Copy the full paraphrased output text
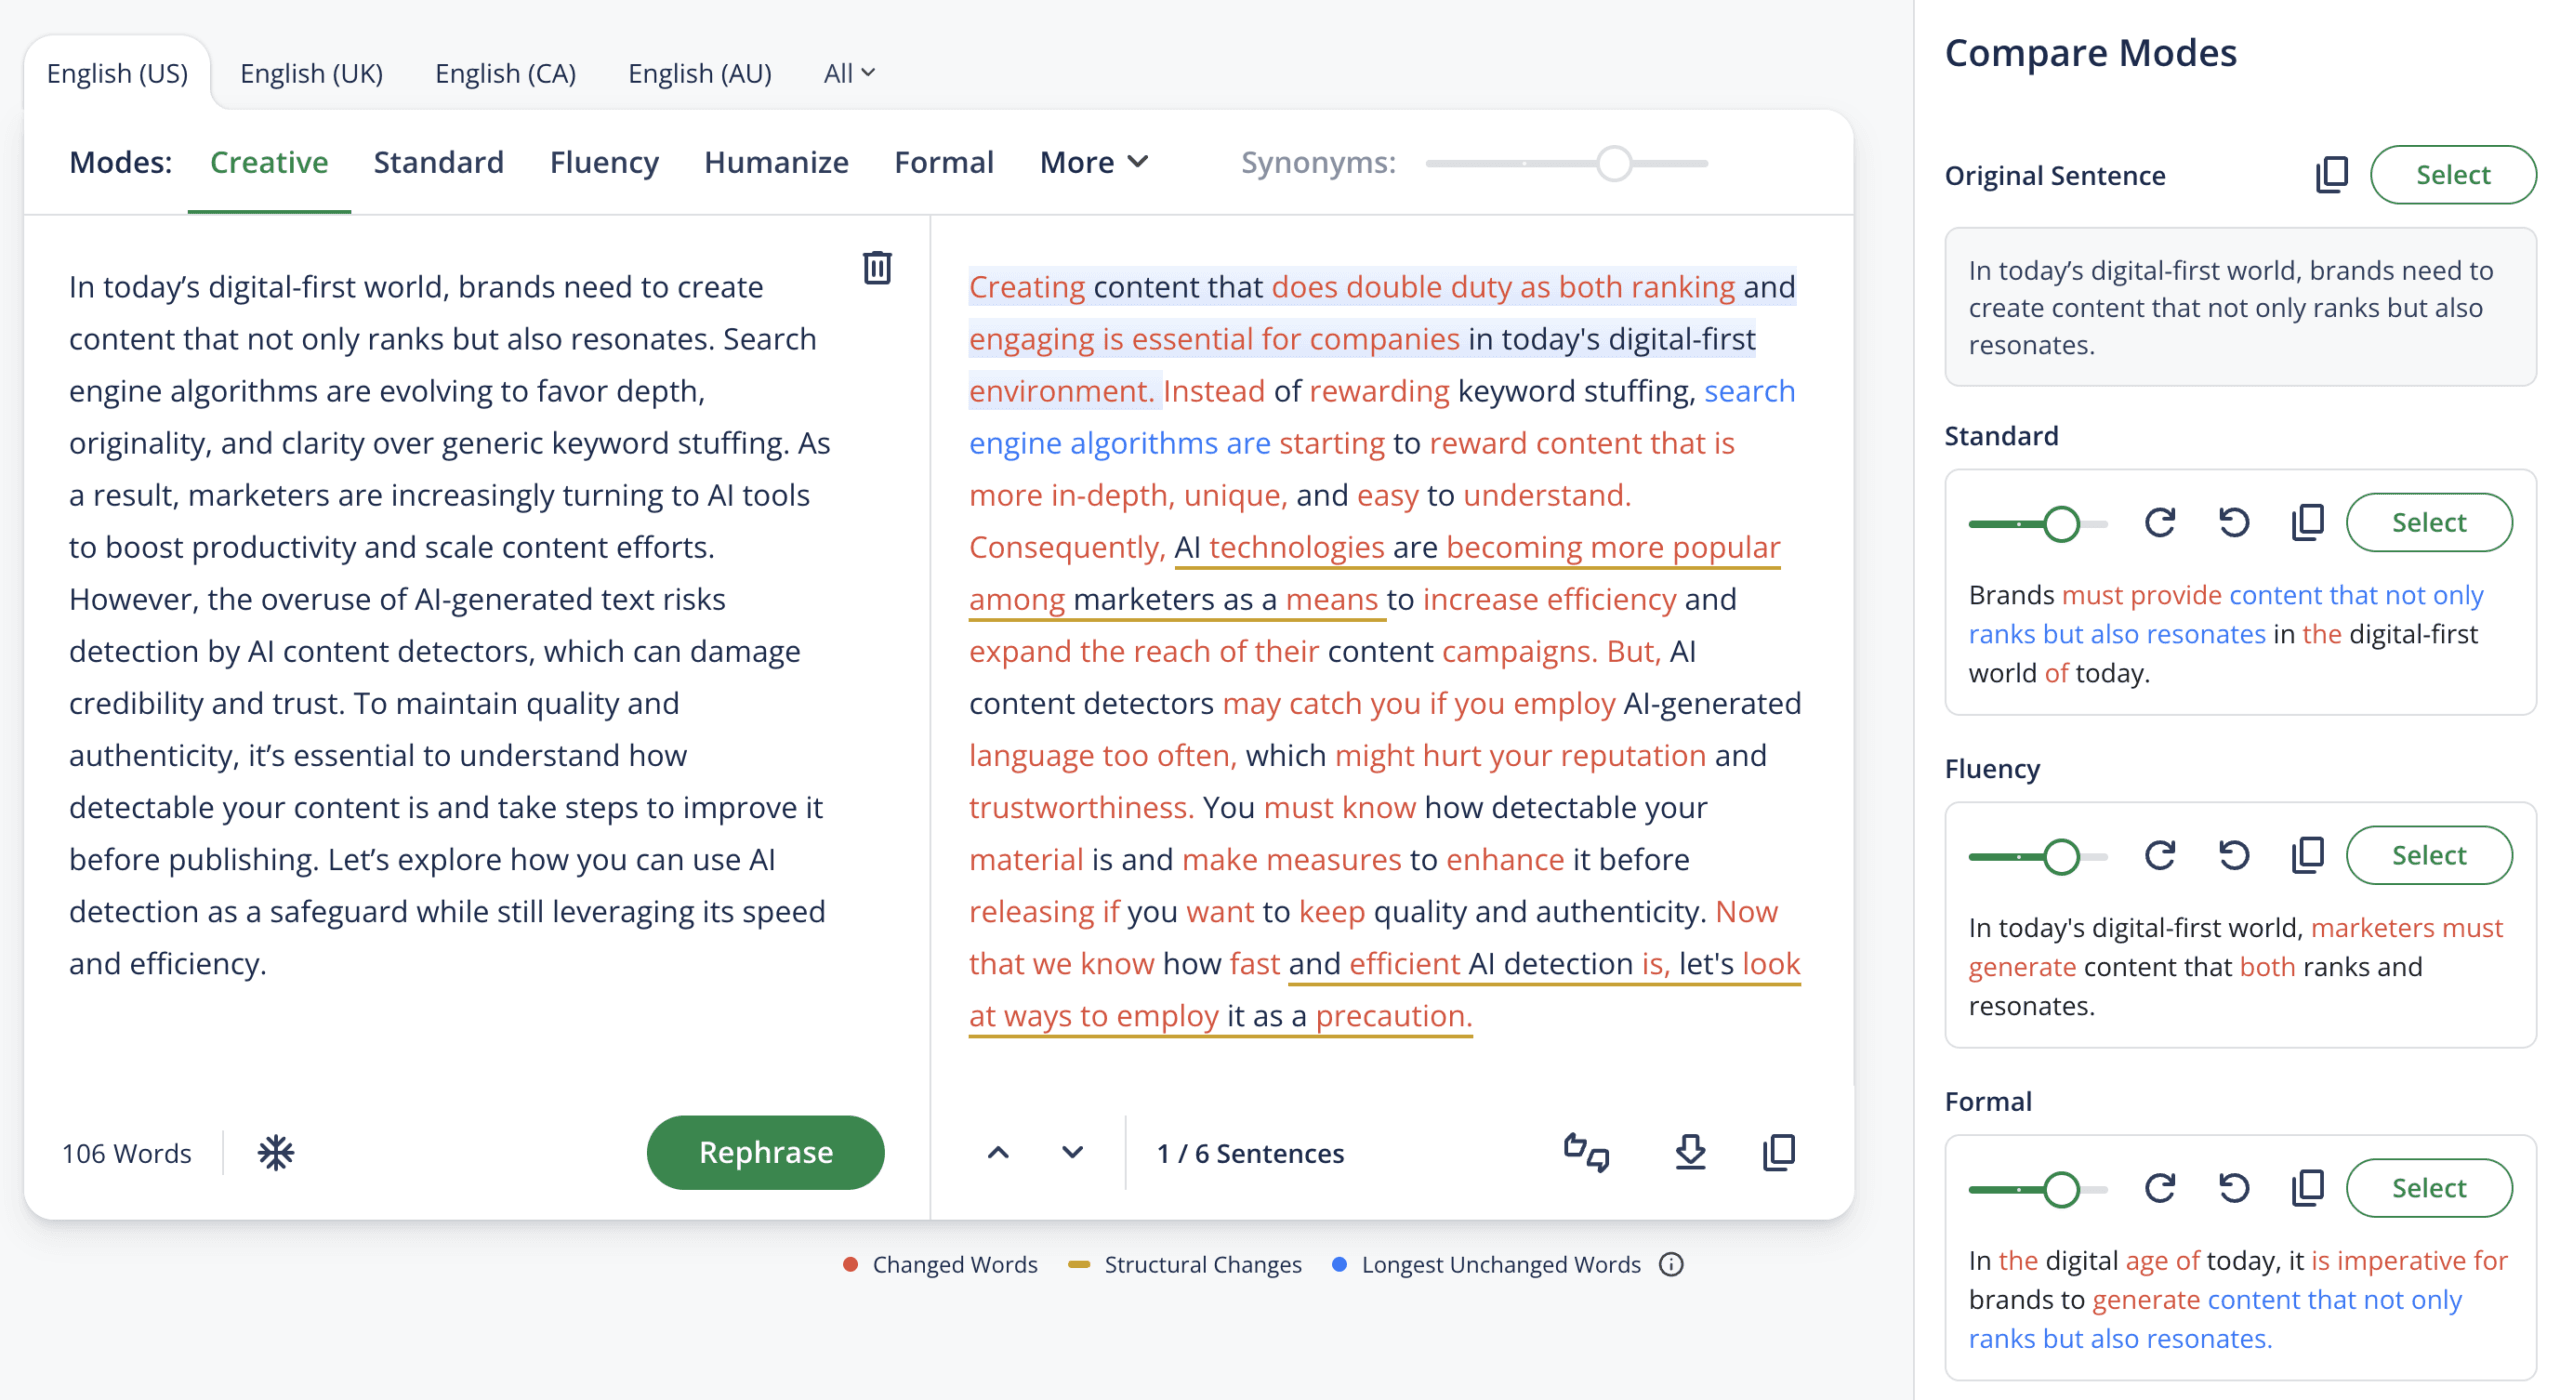The height and width of the screenshot is (1400, 2560). tap(1779, 1153)
